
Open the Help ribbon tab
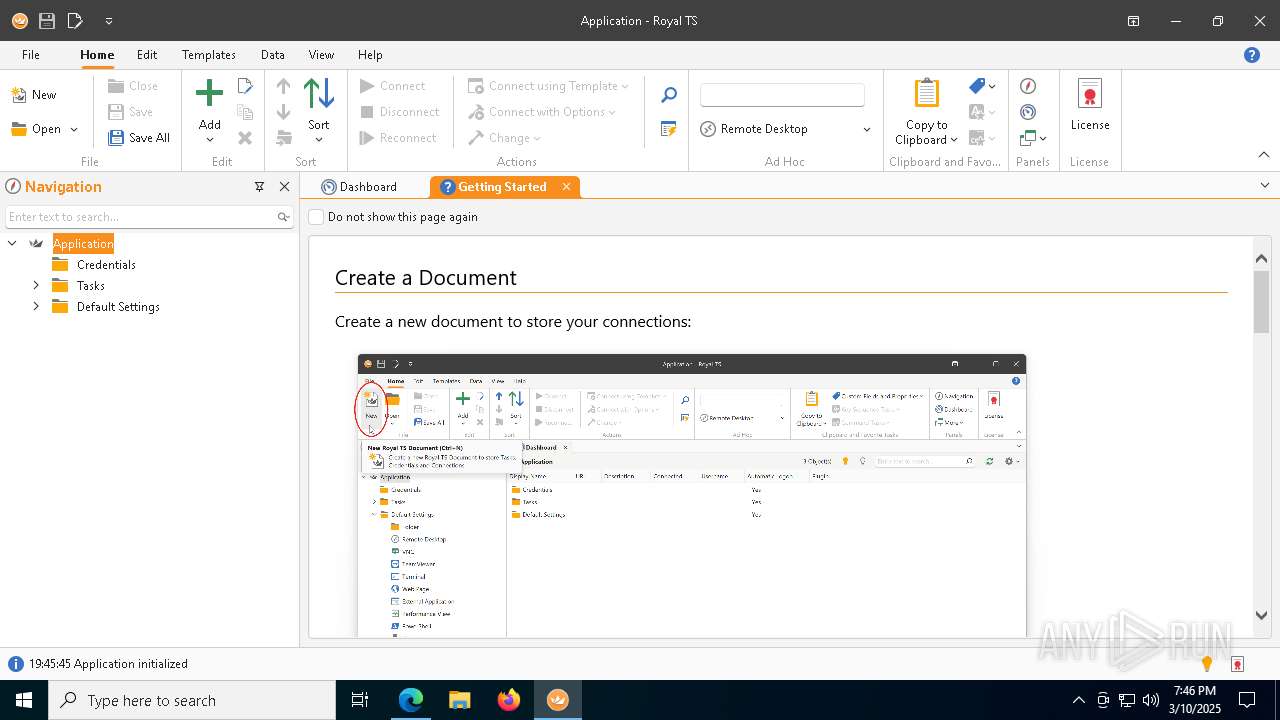pos(370,55)
